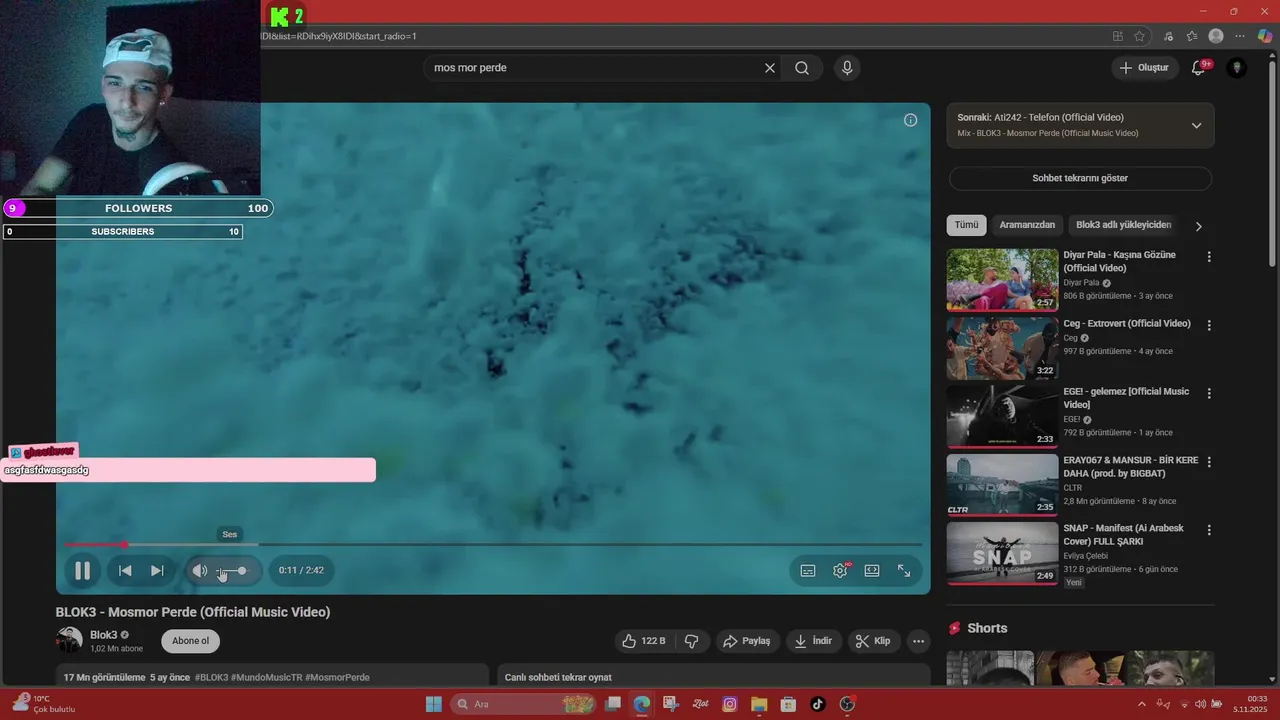Open Windows Start menu
The width and height of the screenshot is (1280, 720).
[x=433, y=704]
